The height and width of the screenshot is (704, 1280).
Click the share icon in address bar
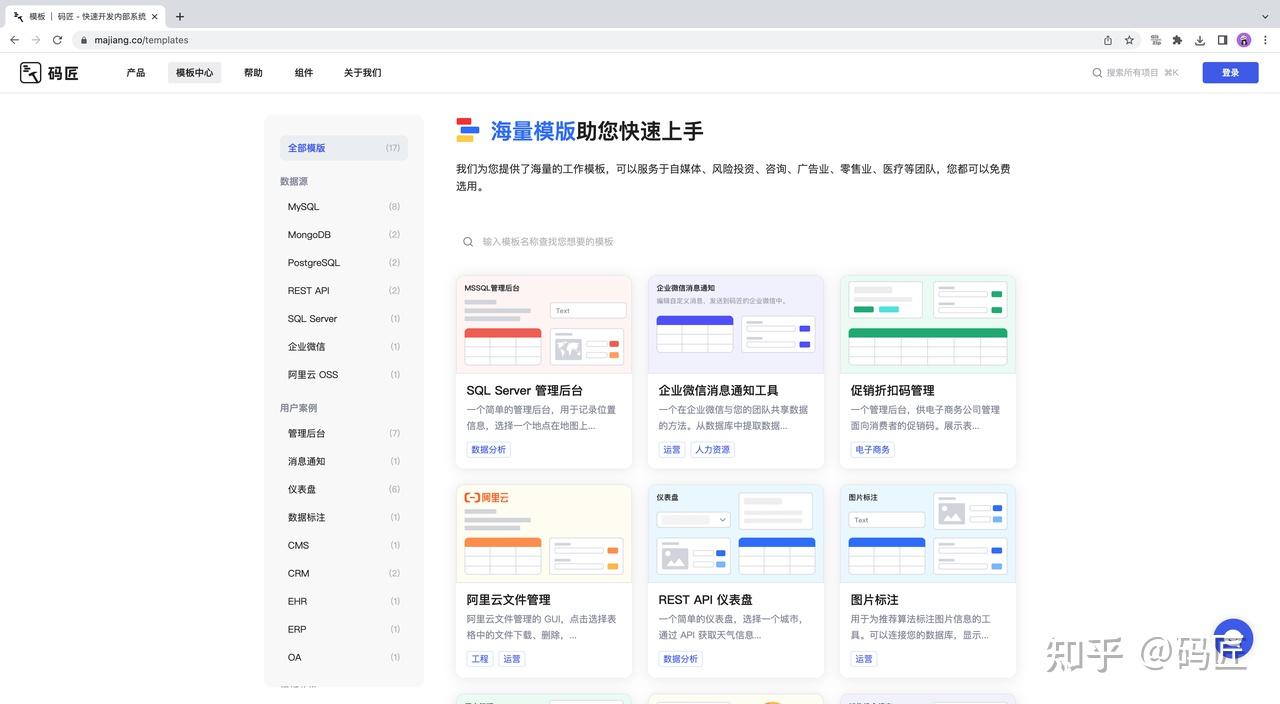tap(1108, 40)
